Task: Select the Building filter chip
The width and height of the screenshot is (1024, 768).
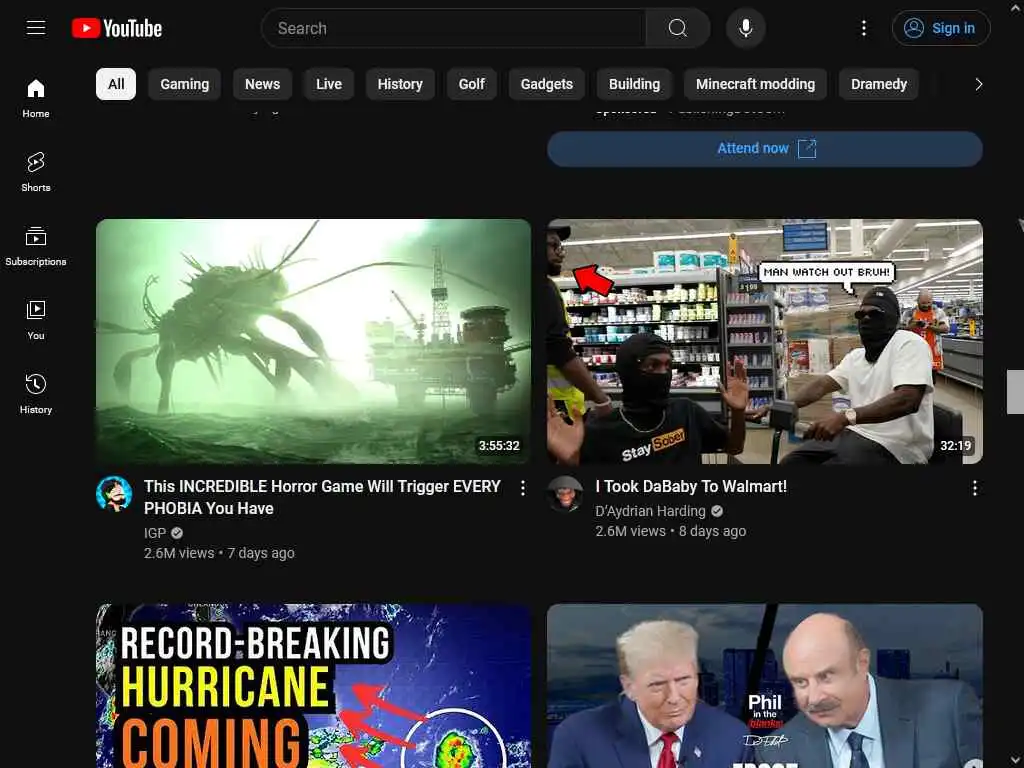Action: click(x=635, y=84)
